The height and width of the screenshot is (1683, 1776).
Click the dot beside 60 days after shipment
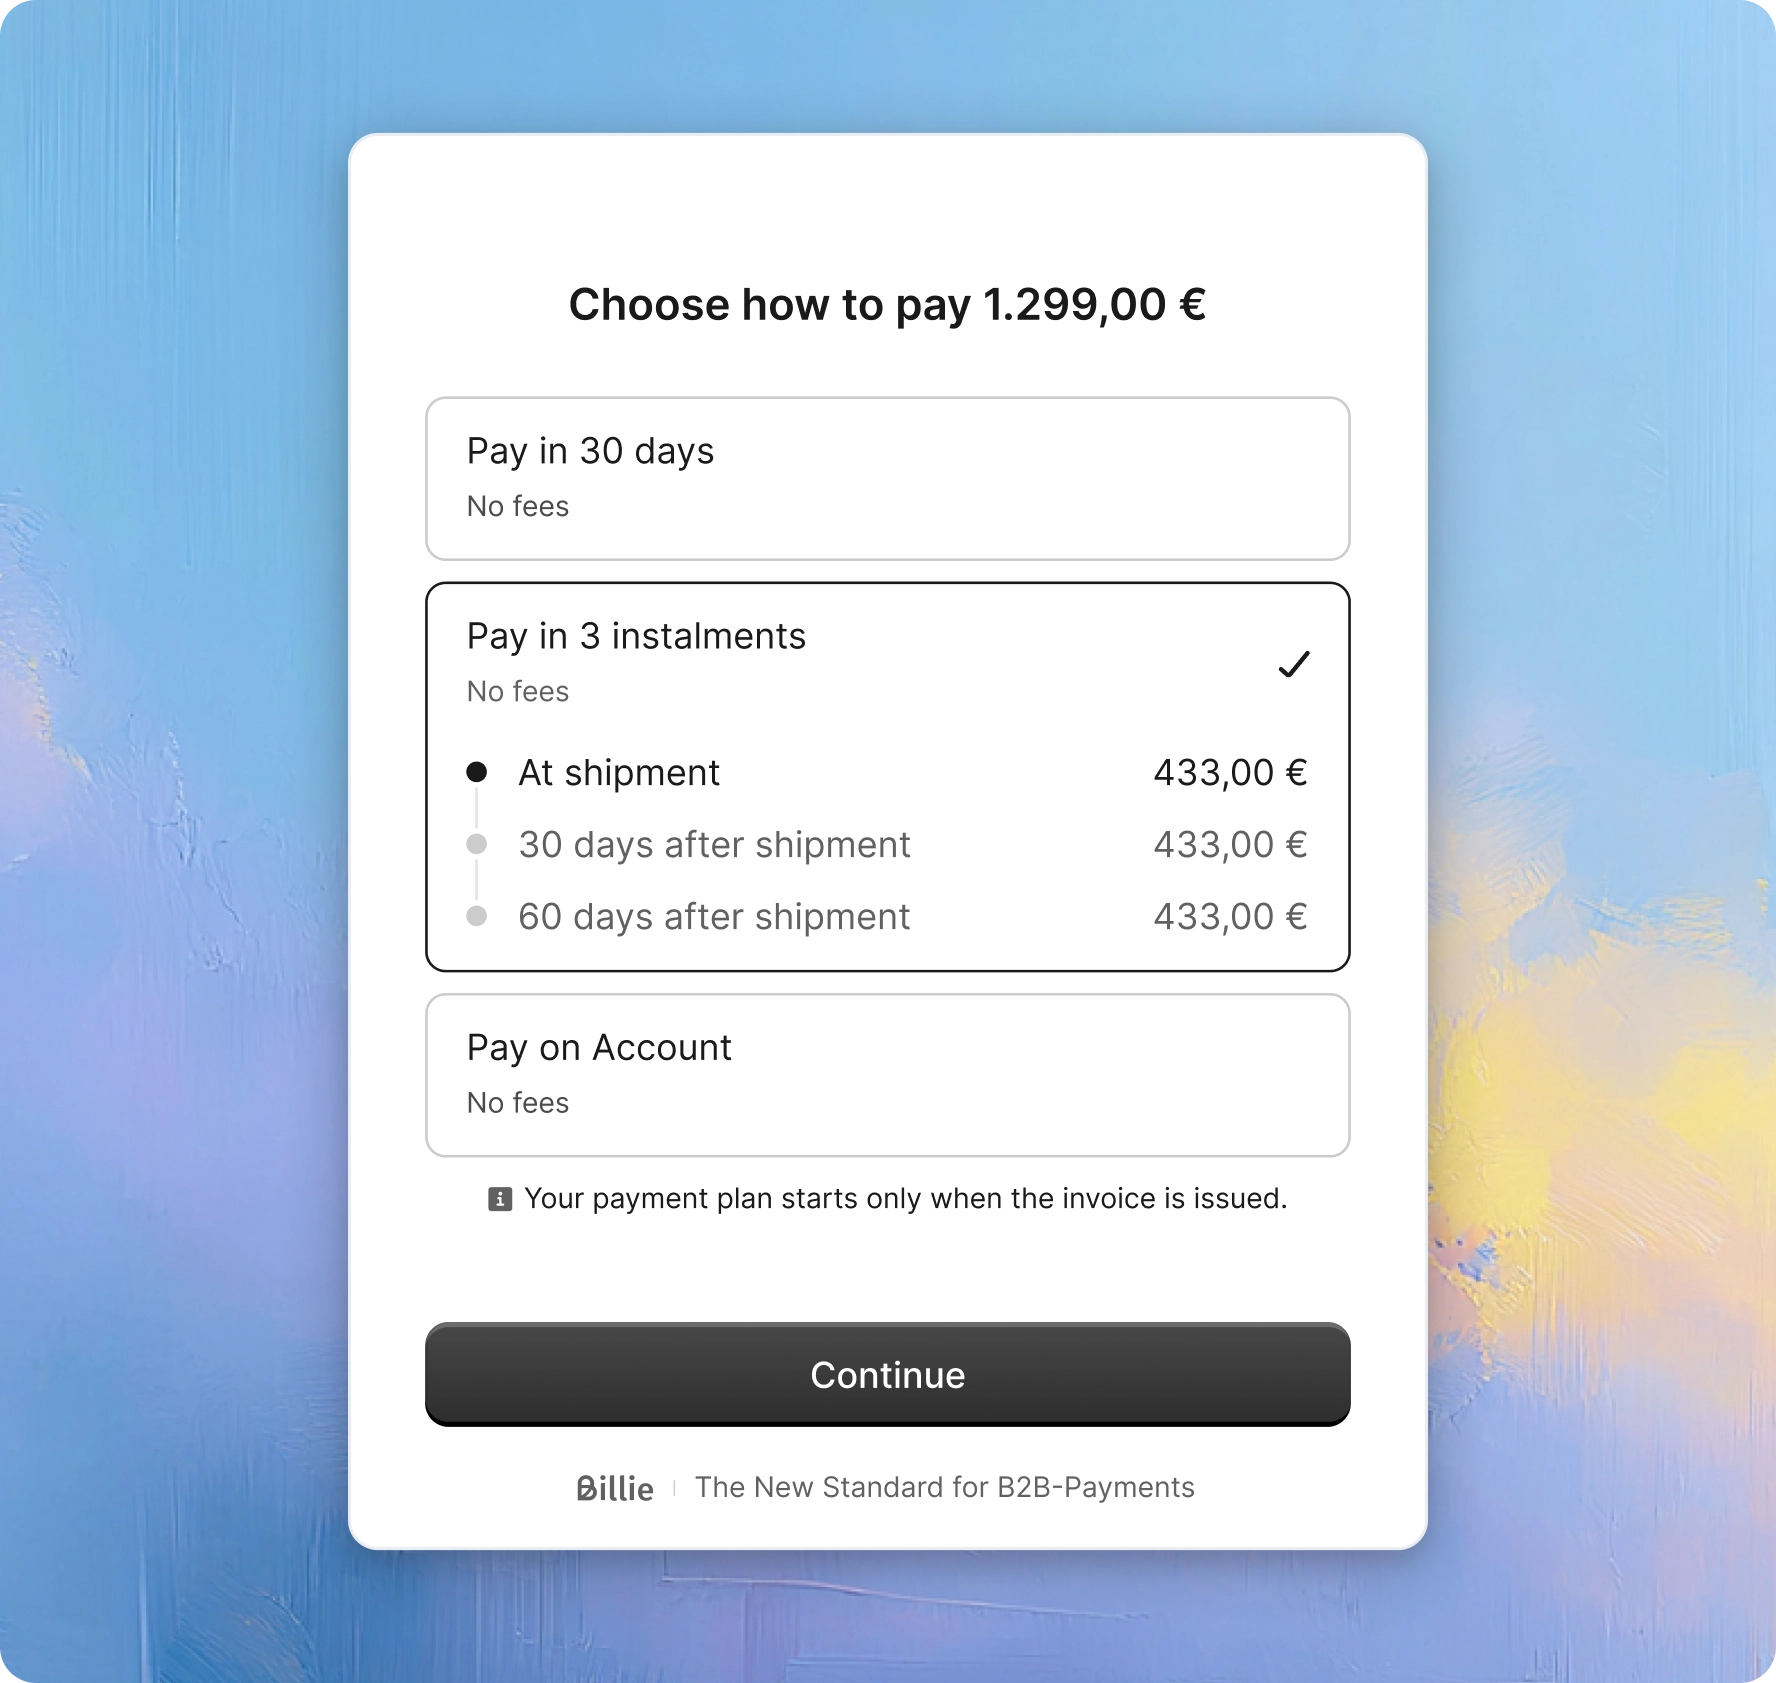(x=477, y=915)
